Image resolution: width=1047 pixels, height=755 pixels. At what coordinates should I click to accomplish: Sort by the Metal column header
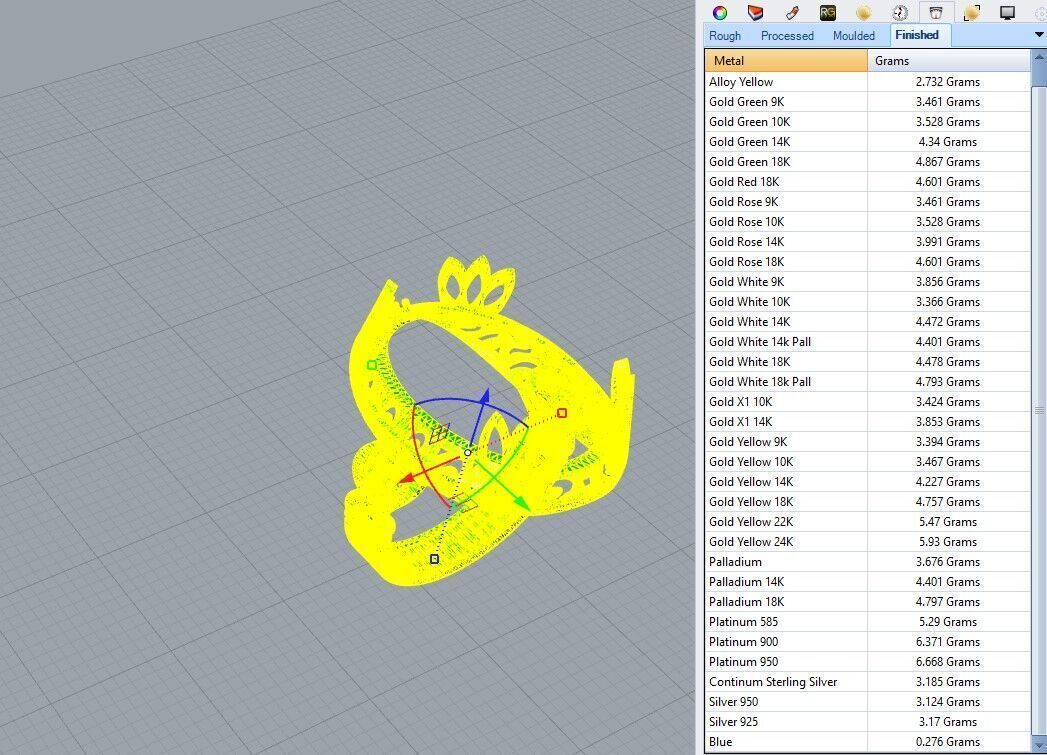click(x=786, y=61)
